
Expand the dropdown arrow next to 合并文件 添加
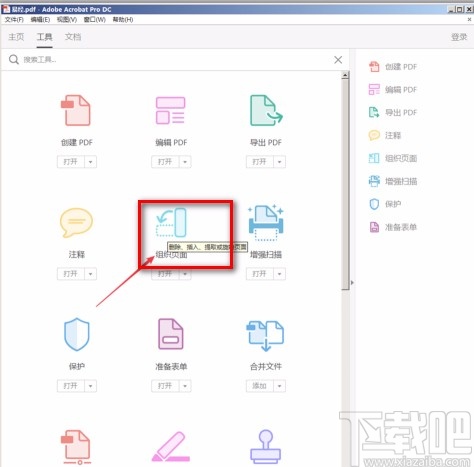coord(280,386)
